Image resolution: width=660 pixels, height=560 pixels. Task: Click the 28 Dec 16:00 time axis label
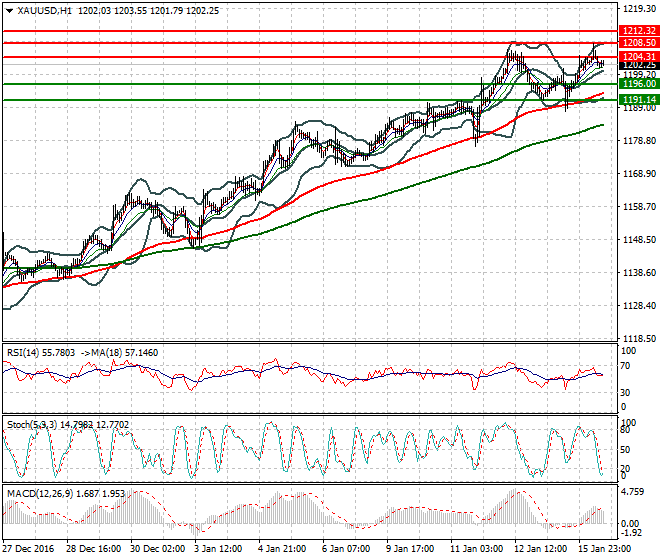pos(93,549)
